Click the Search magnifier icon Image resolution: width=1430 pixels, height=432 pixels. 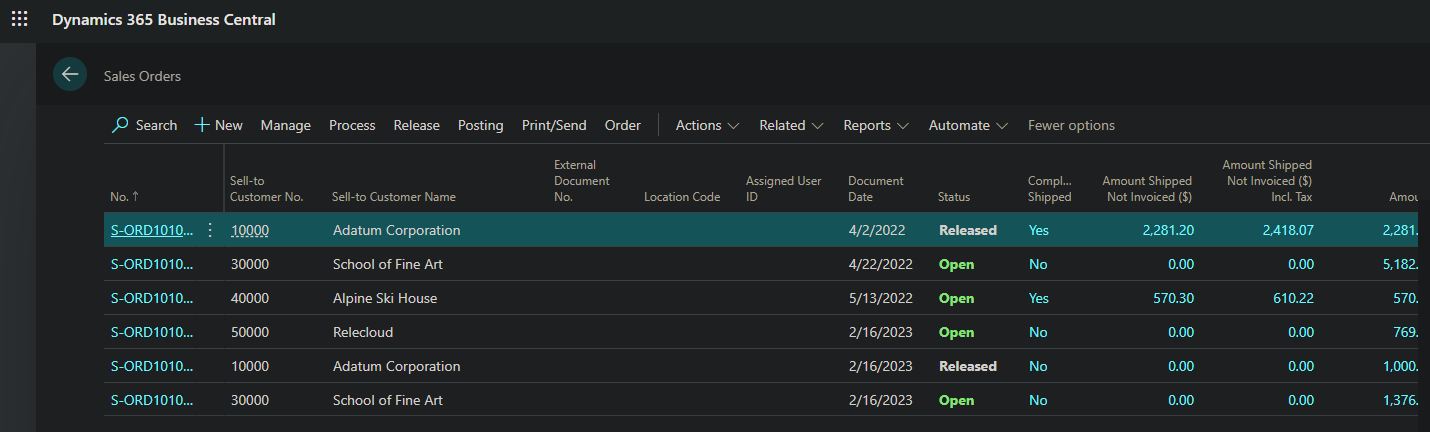(120, 125)
